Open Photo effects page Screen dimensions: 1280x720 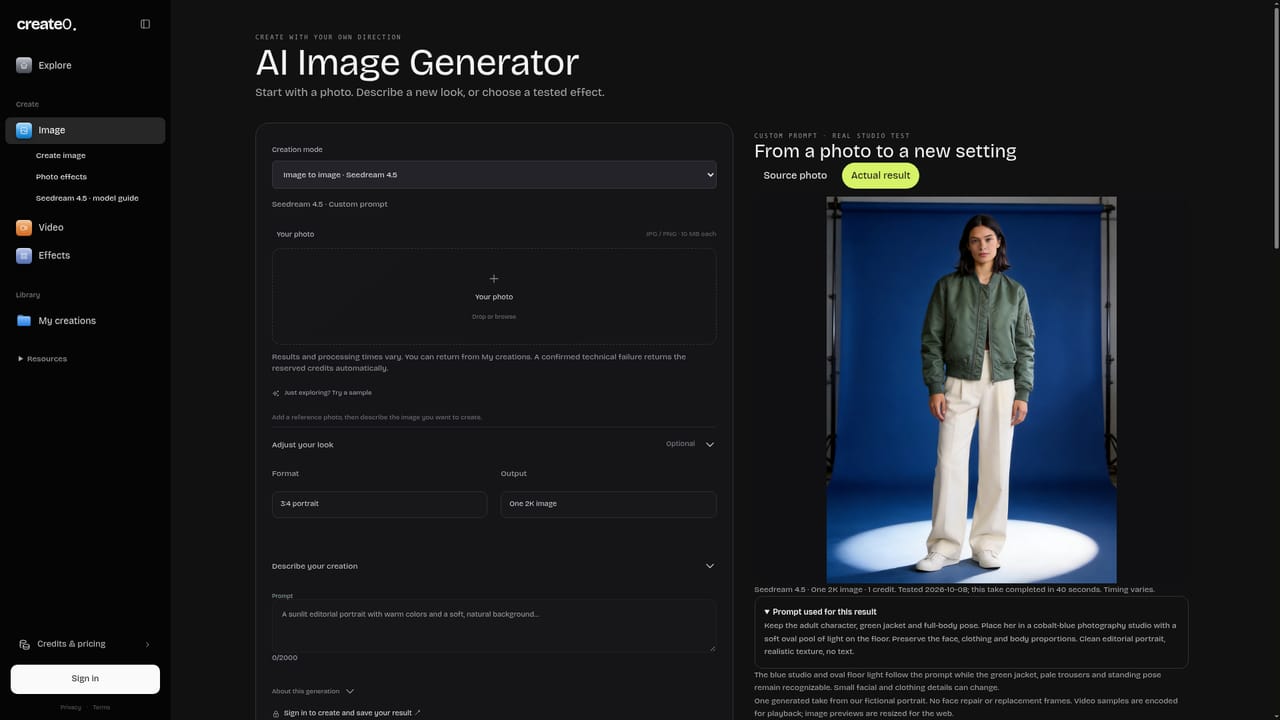tap(61, 176)
